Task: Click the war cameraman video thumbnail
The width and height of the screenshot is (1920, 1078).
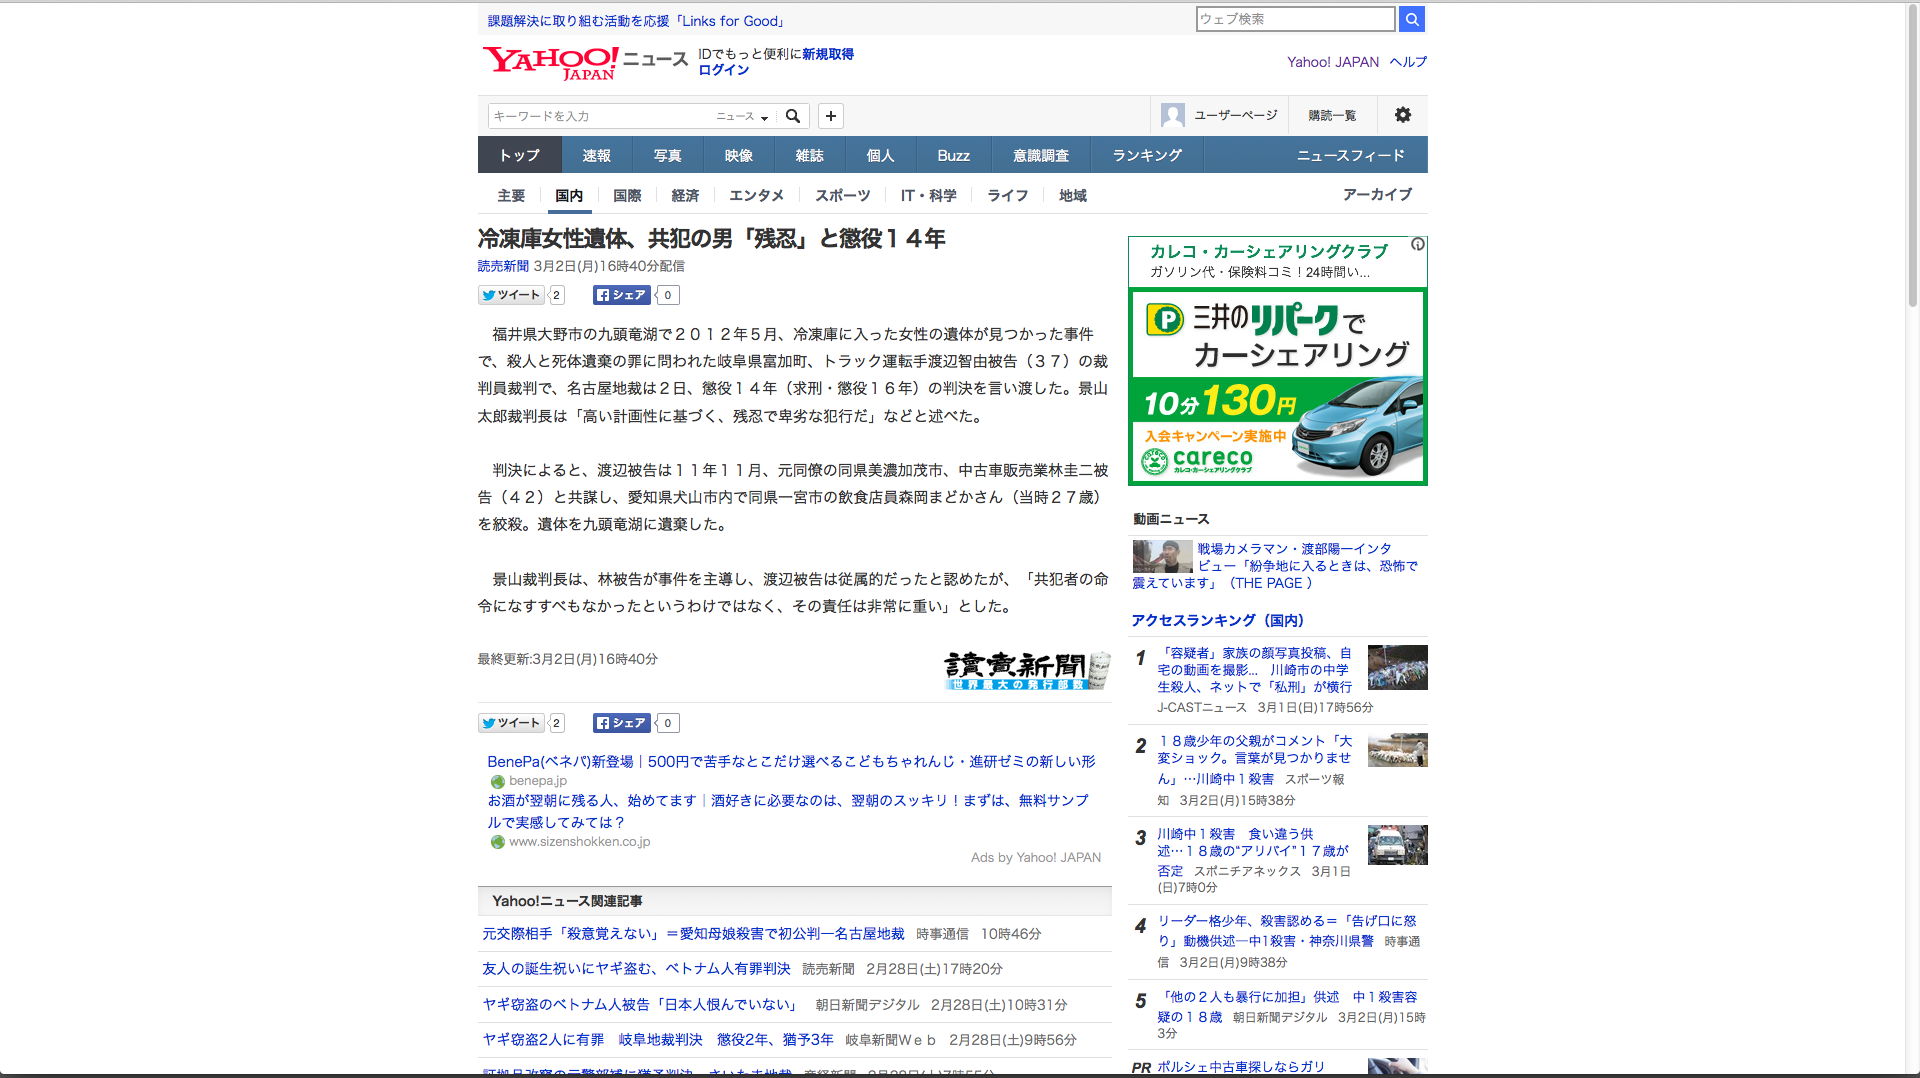Action: [1162, 556]
